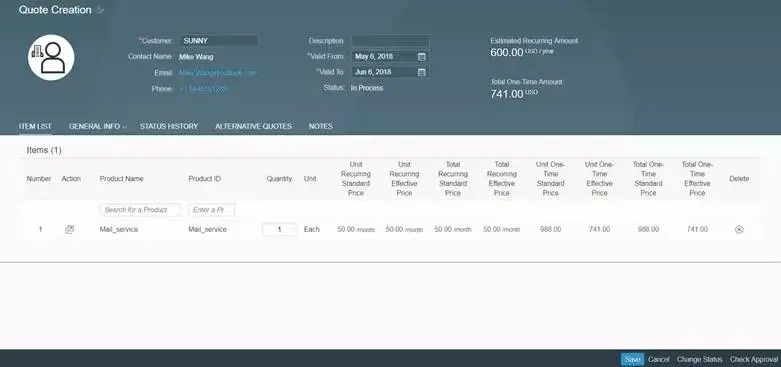Click the Total Recurring Effective Price header
Viewport: 781px width, 367px height.
502,179
